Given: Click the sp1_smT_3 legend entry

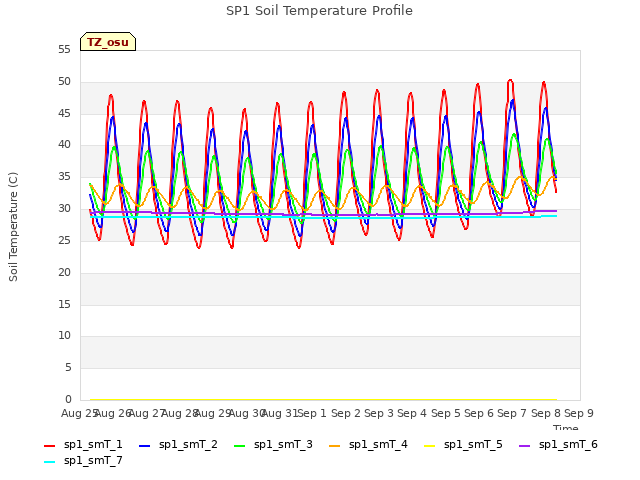Looking at the screenshot, I should (x=273, y=444).
